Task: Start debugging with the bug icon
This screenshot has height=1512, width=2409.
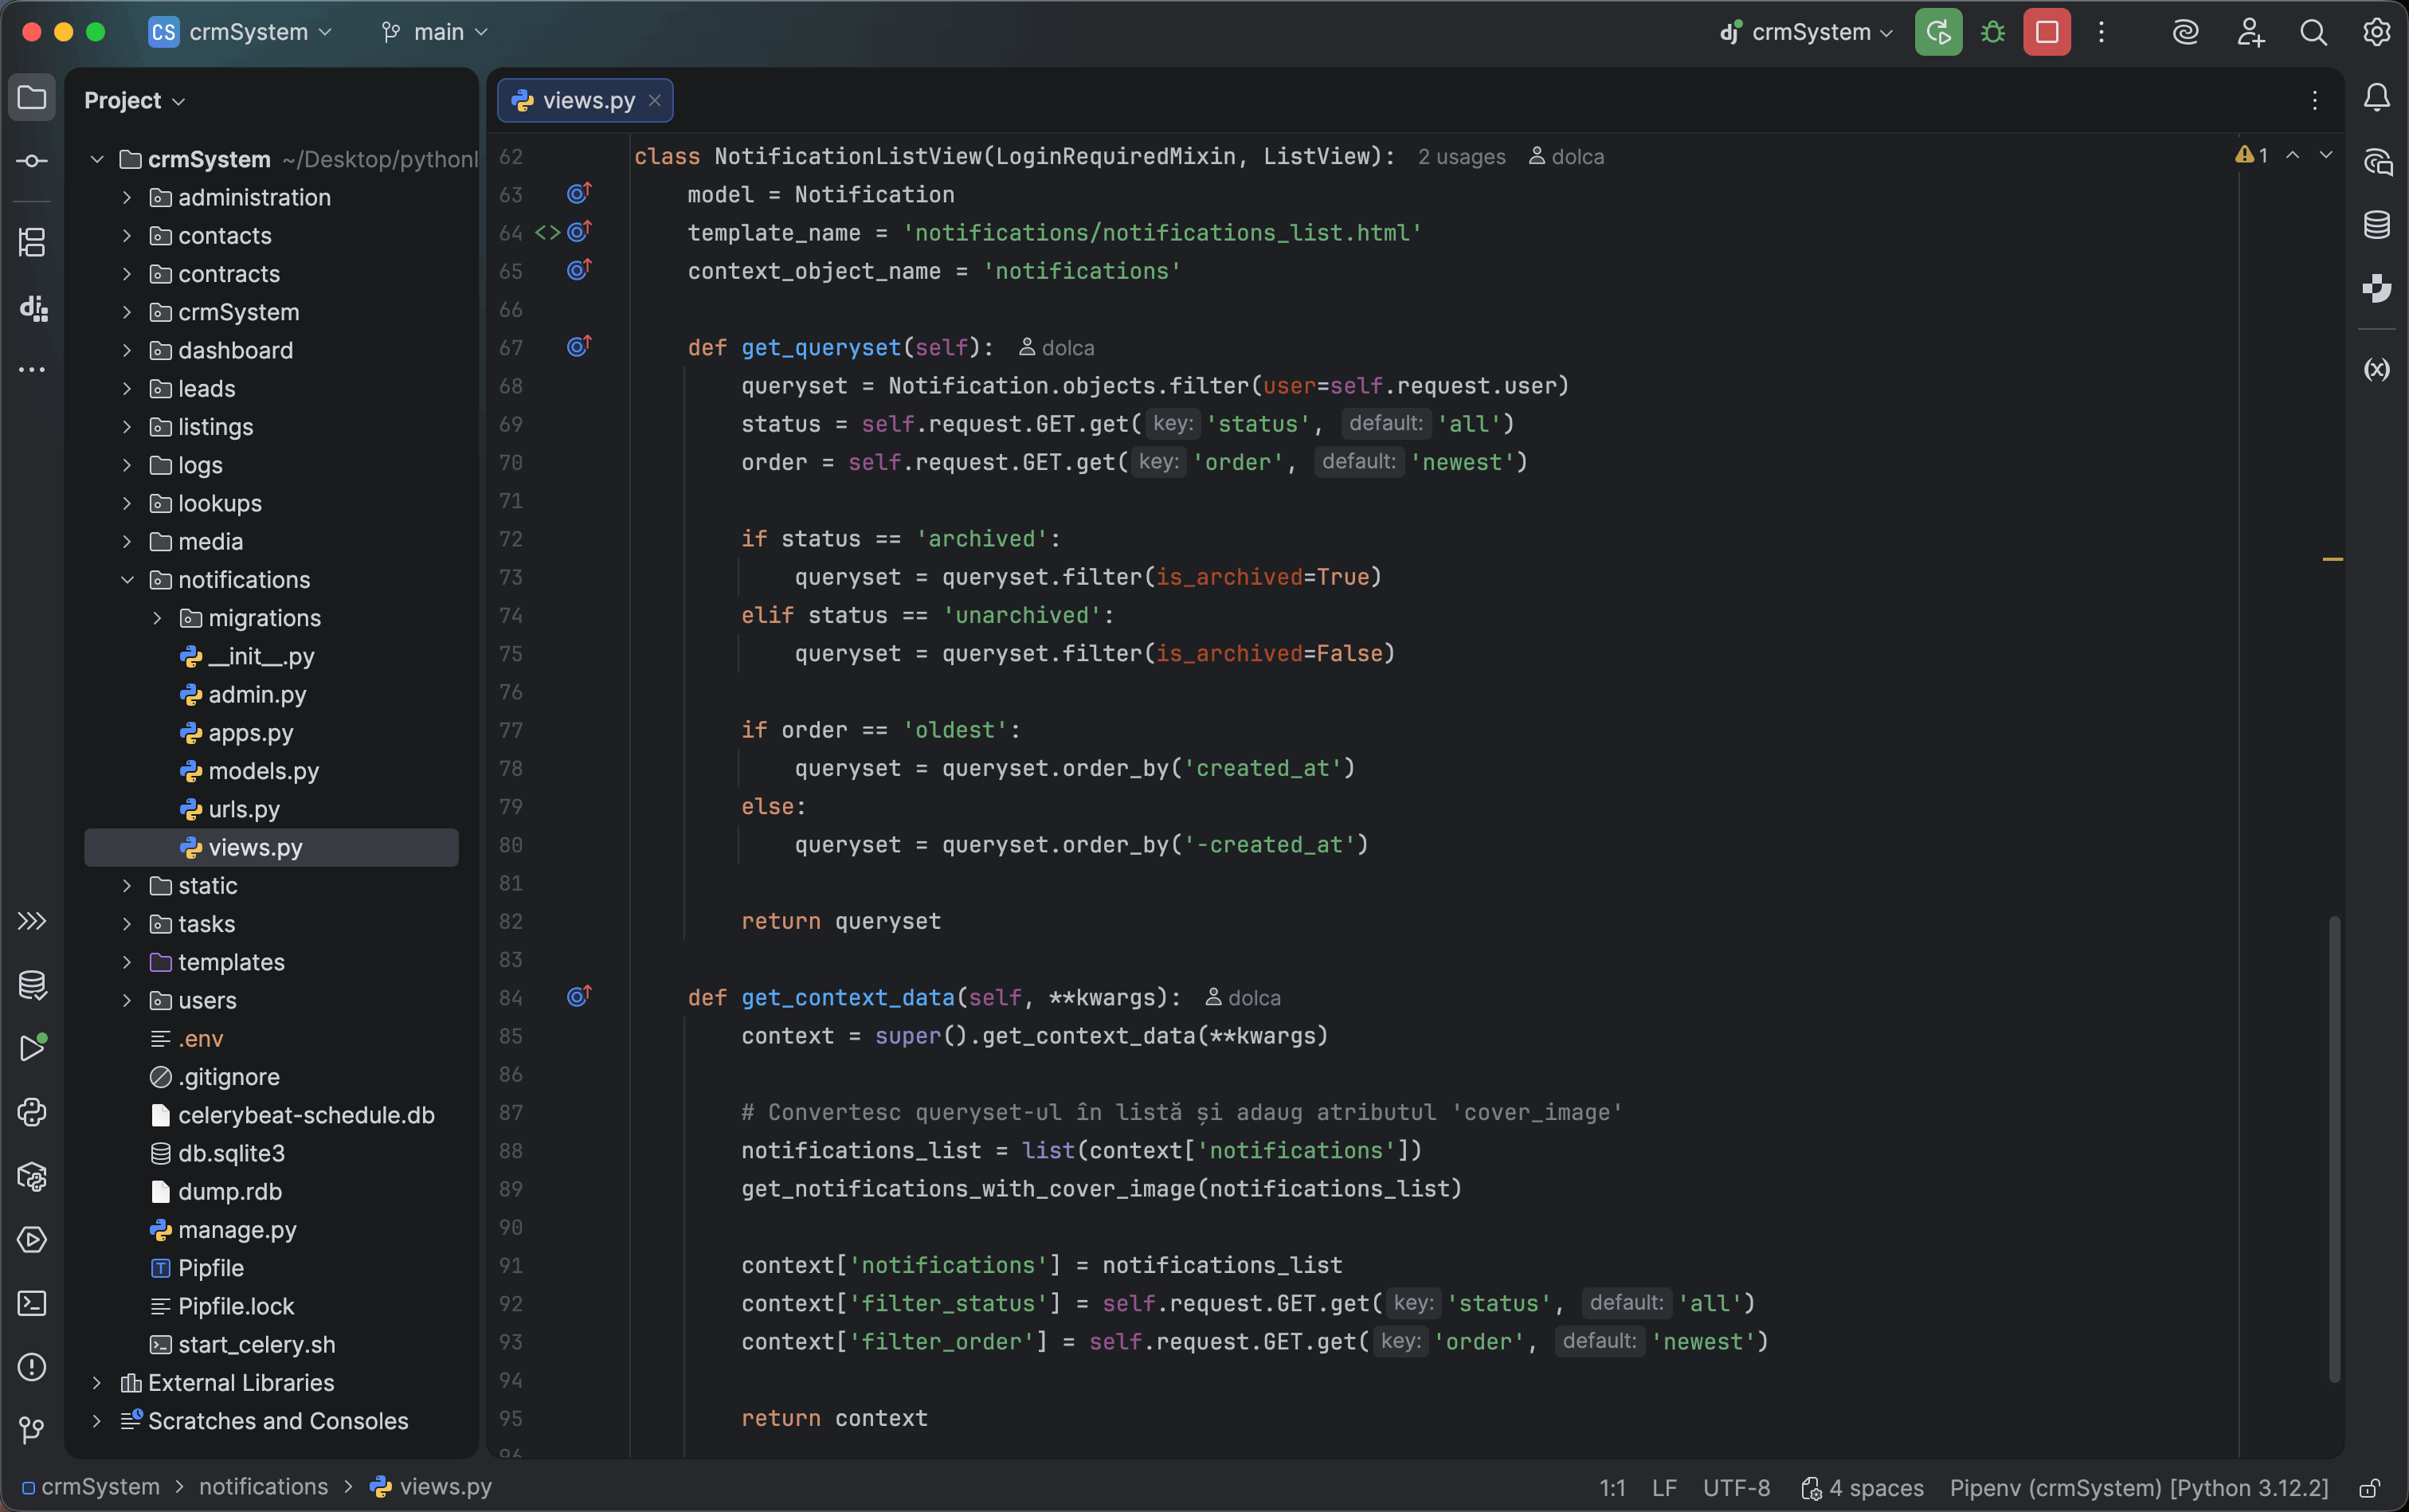Action: click(1991, 31)
